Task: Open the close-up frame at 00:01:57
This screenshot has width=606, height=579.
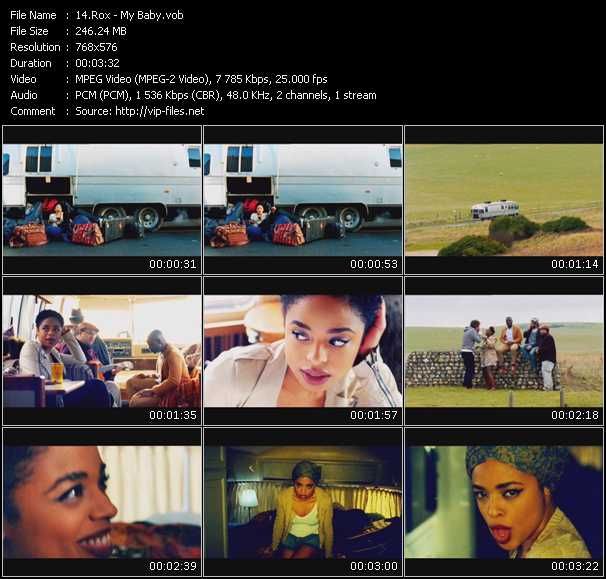Action: point(303,351)
